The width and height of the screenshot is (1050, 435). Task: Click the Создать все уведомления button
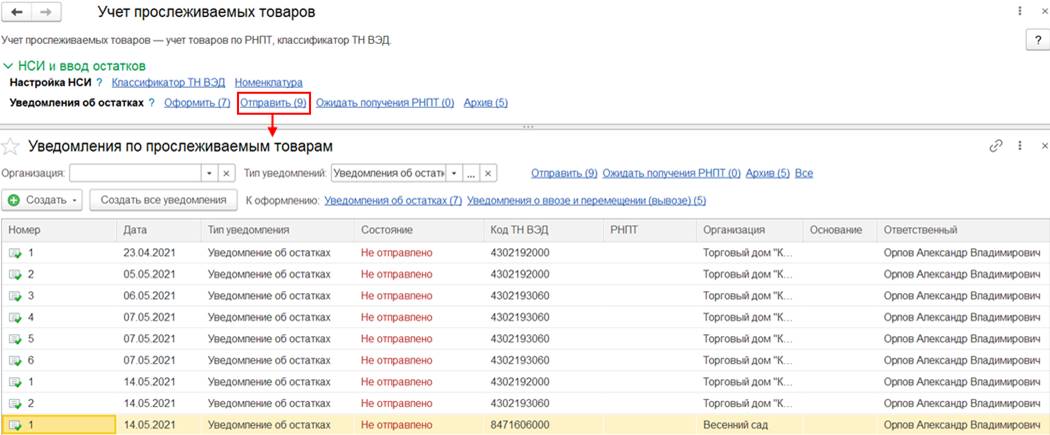coord(164,200)
